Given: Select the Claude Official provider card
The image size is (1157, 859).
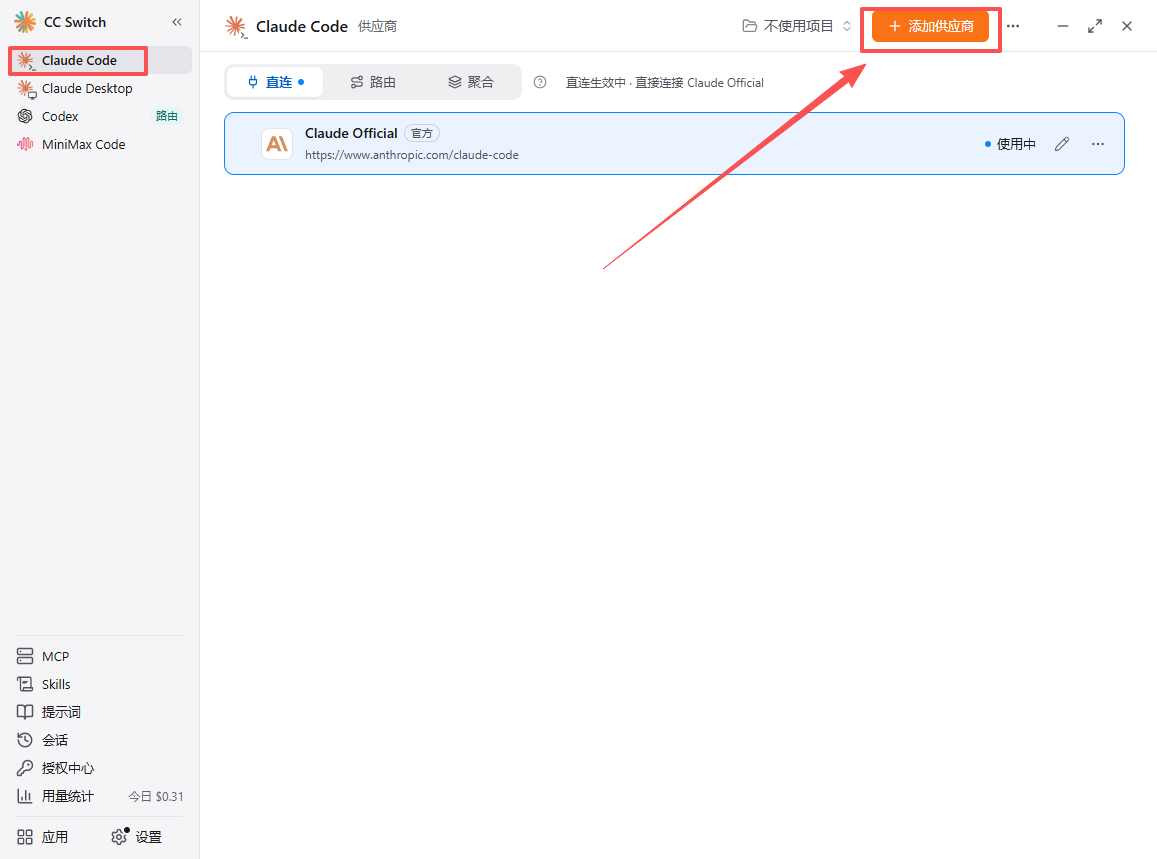Looking at the screenshot, I should tap(674, 144).
